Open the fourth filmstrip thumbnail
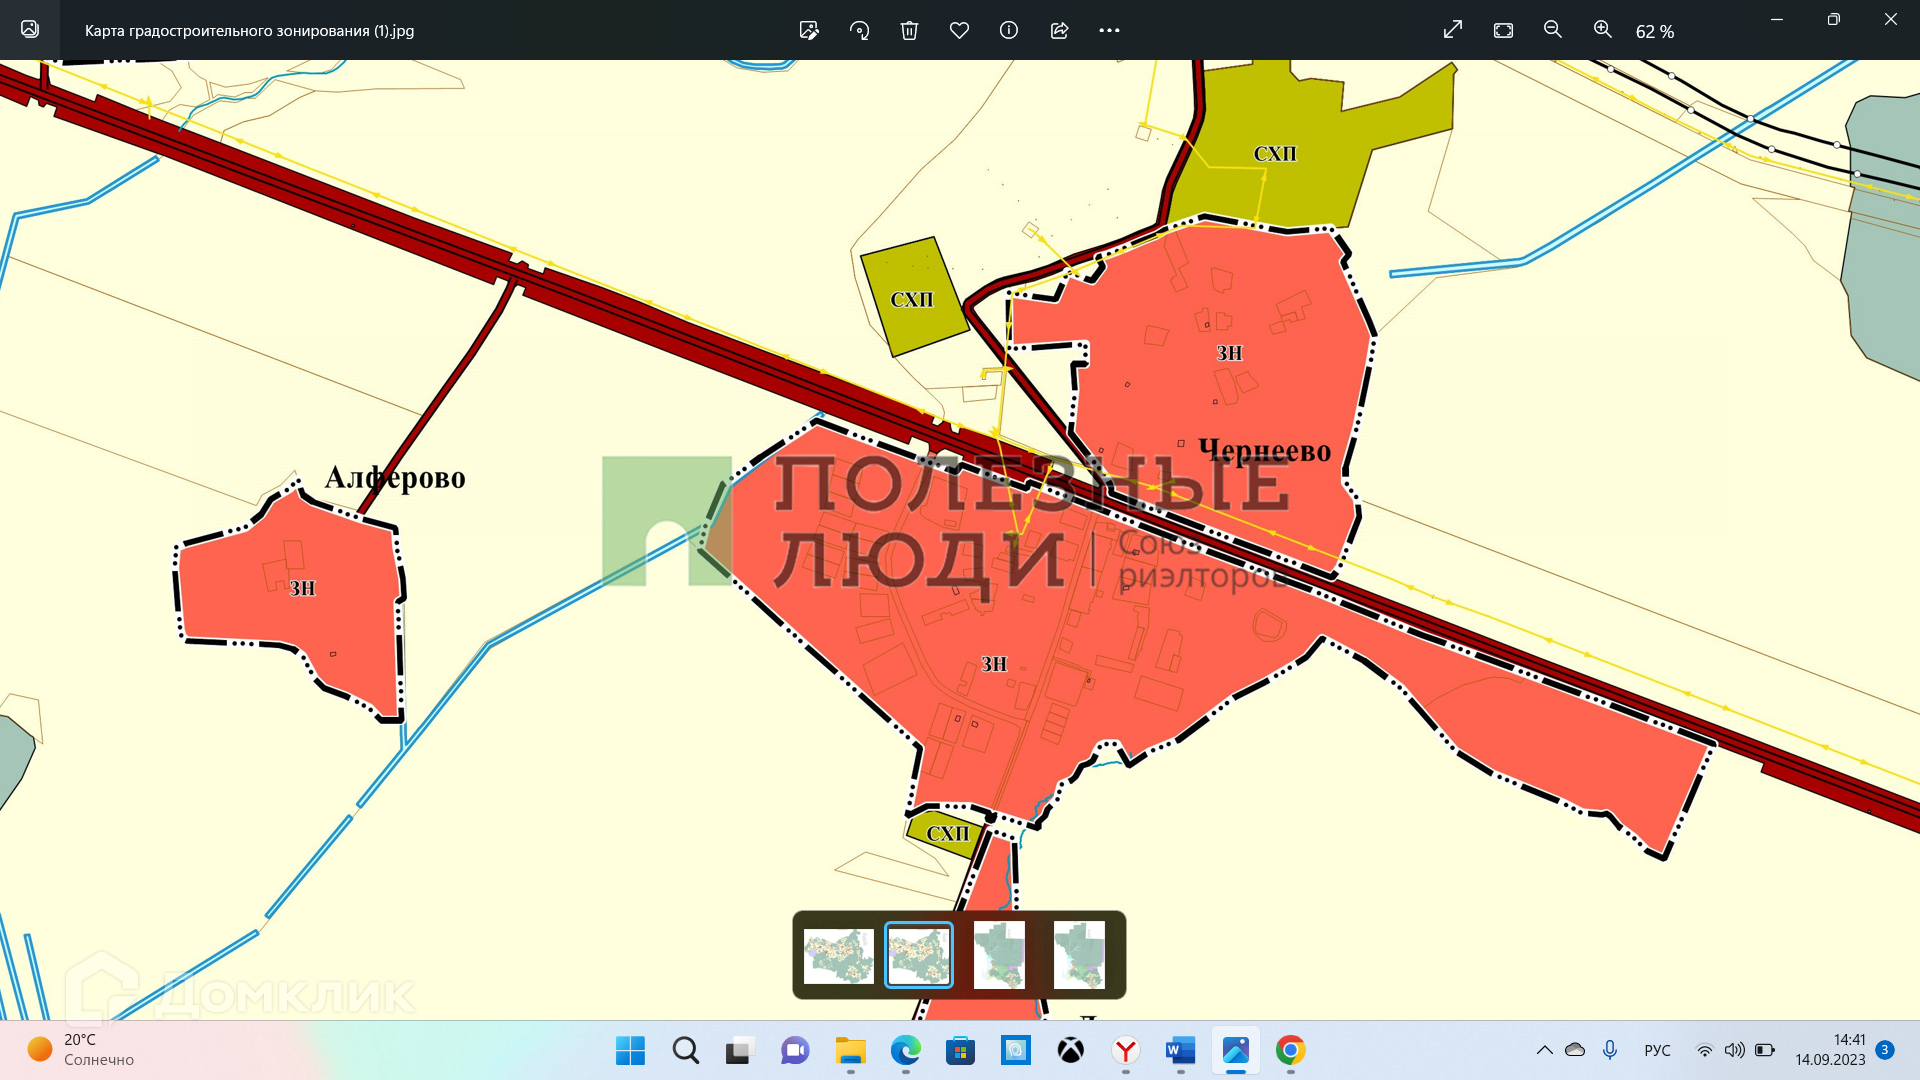The height and width of the screenshot is (1080, 1920). pos(1079,955)
